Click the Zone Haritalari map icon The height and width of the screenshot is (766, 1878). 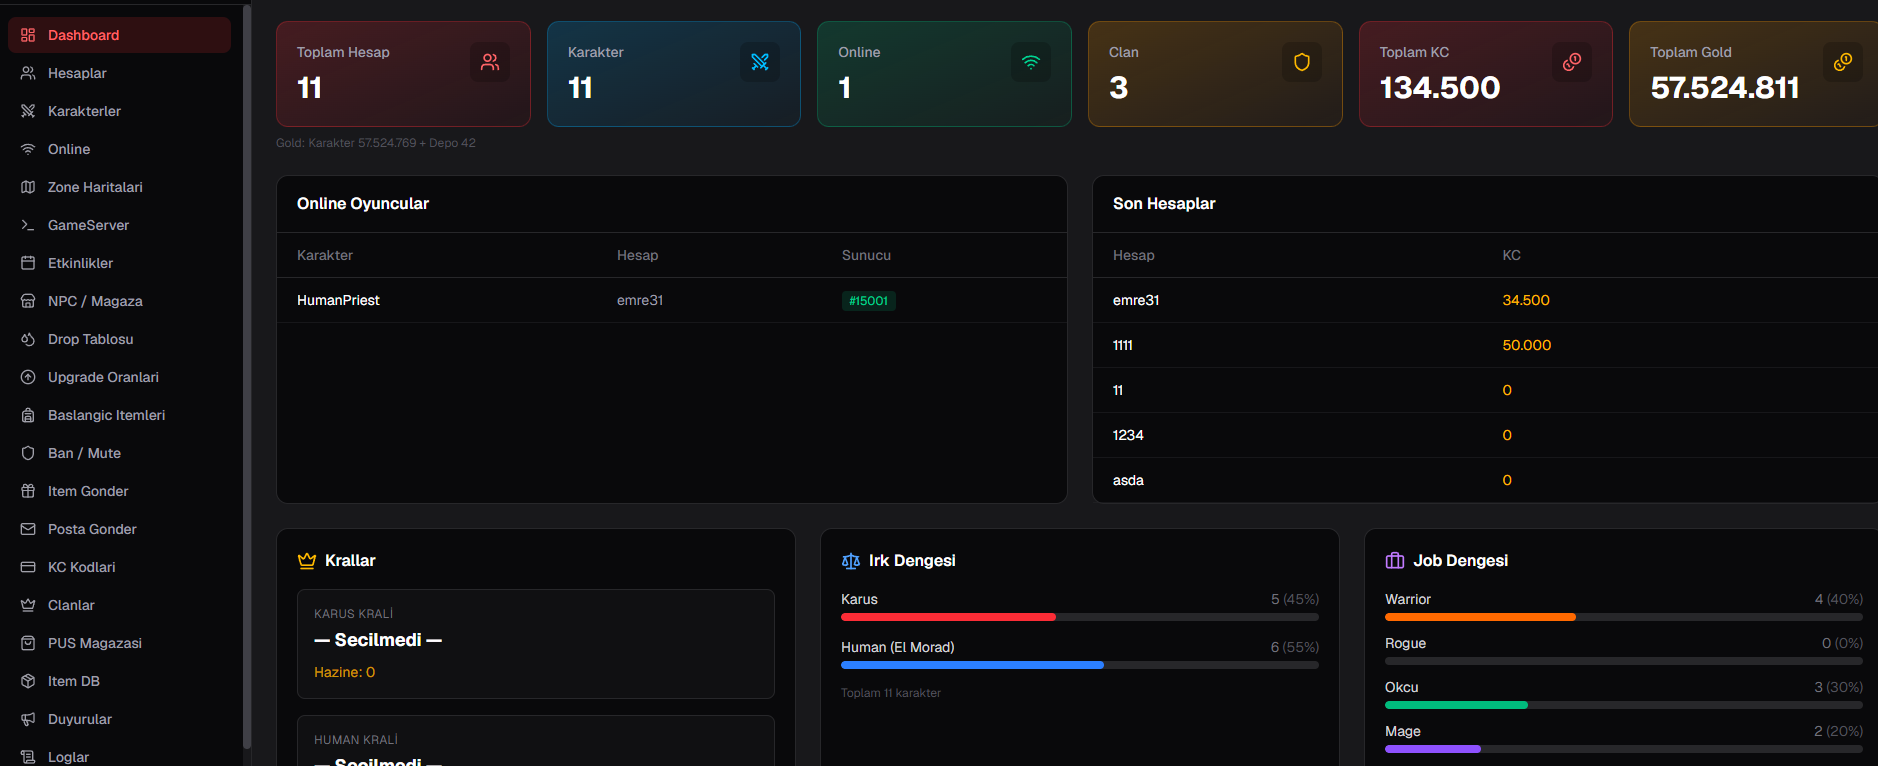(28, 187)
